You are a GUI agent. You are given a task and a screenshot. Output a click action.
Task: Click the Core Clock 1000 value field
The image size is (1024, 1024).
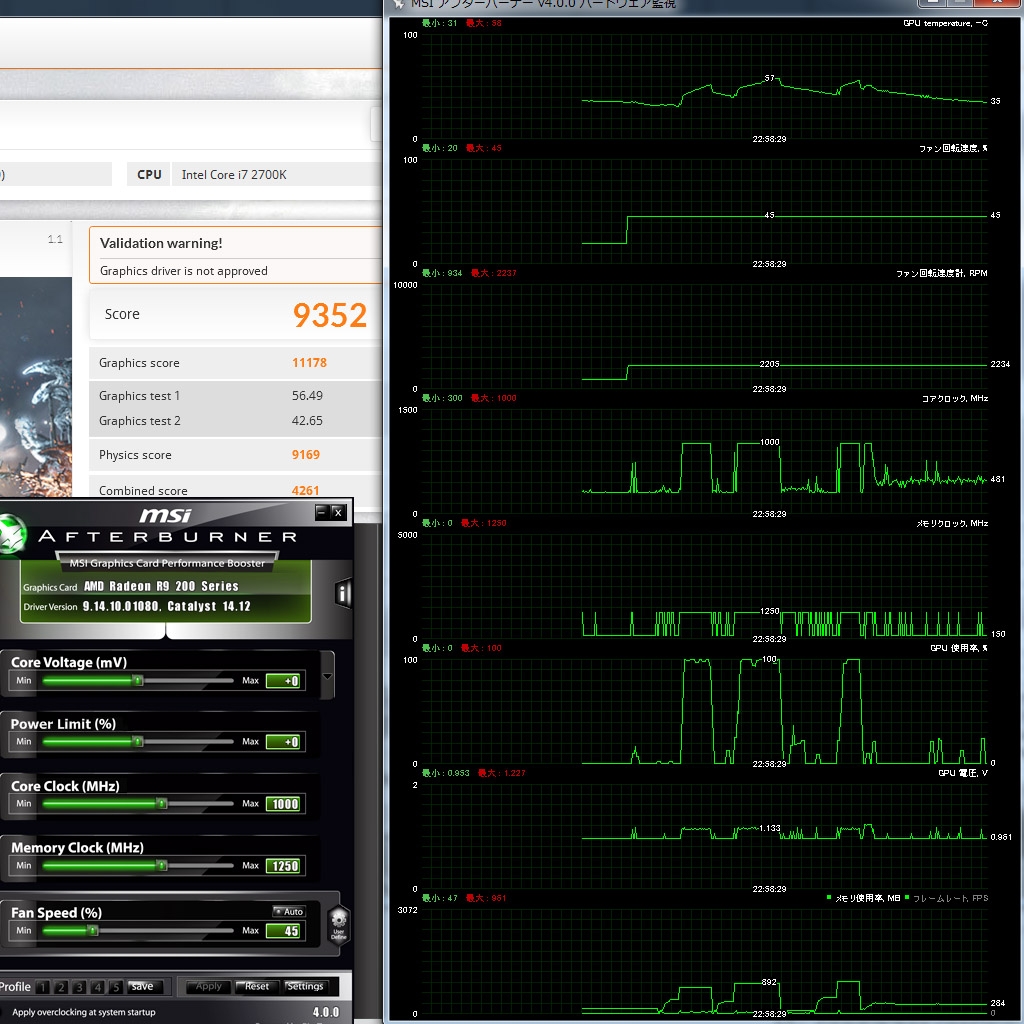(x=283, y=804)
